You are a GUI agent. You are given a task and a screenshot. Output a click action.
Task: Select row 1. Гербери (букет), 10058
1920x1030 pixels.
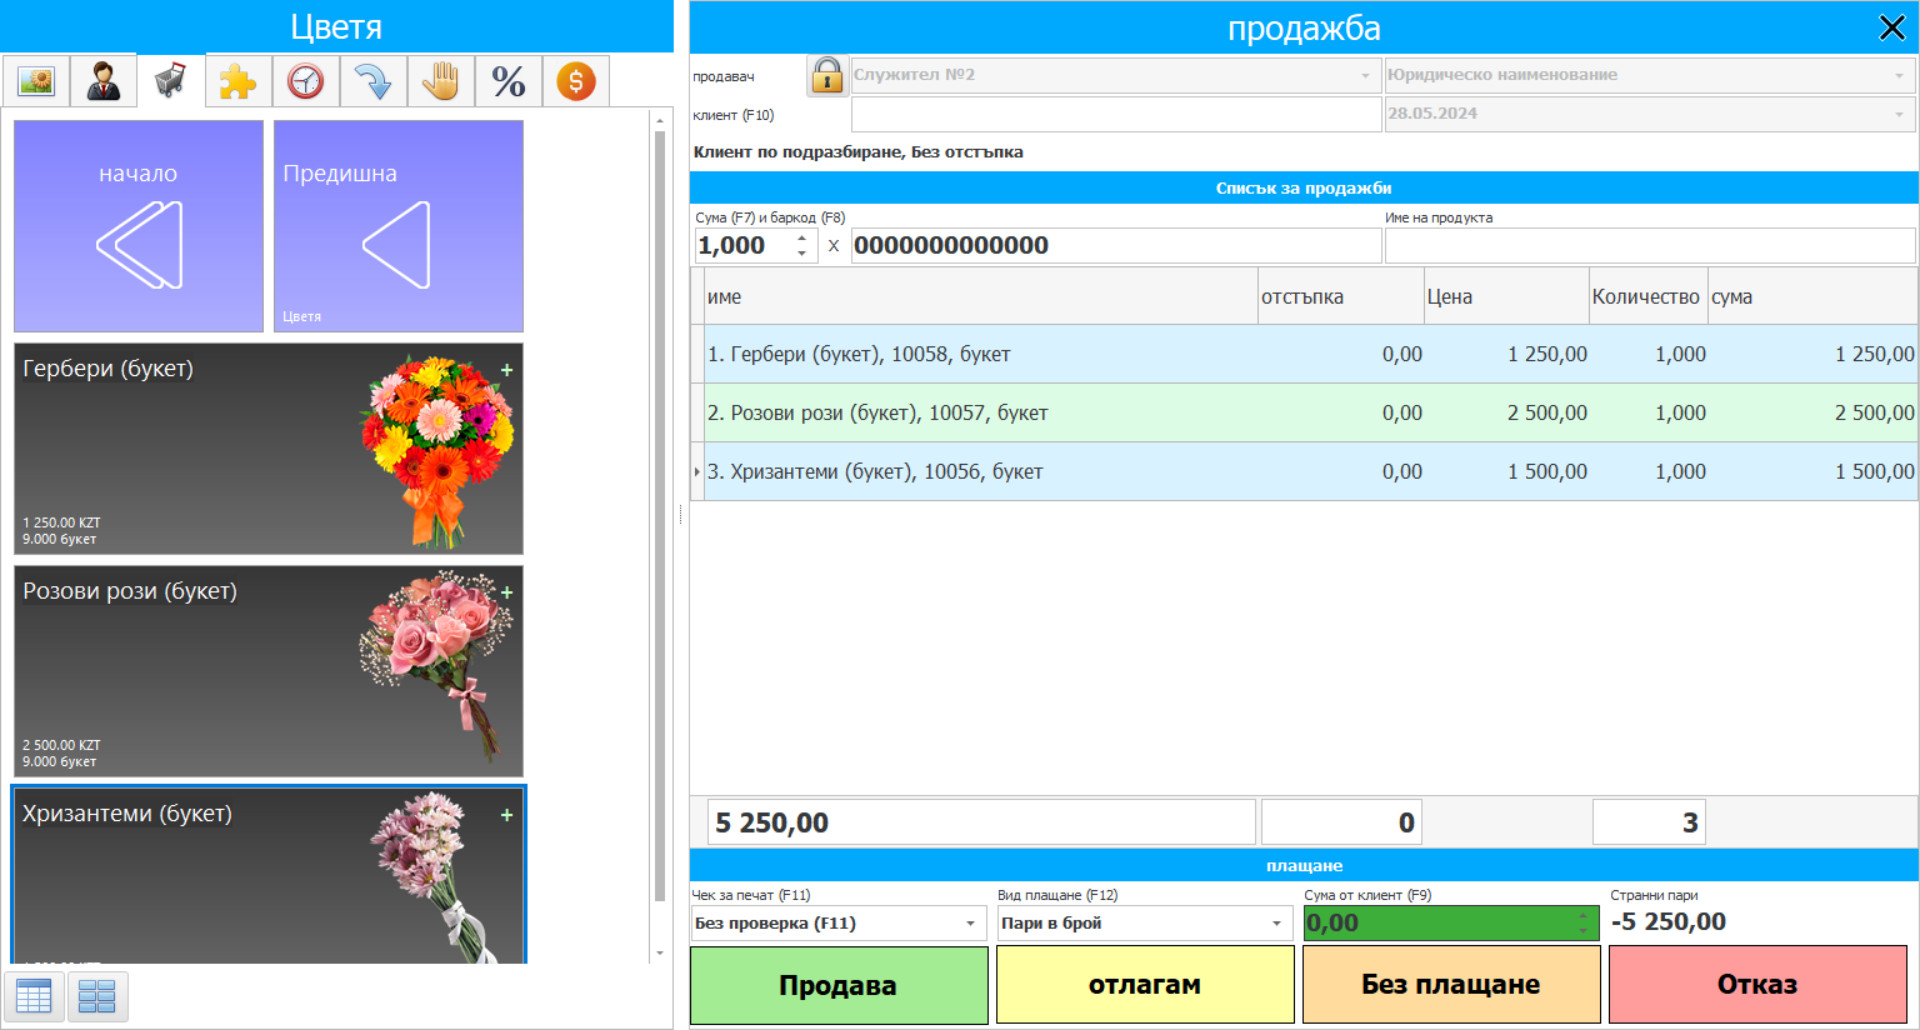pyautogui.click(x=1304, y=354)
